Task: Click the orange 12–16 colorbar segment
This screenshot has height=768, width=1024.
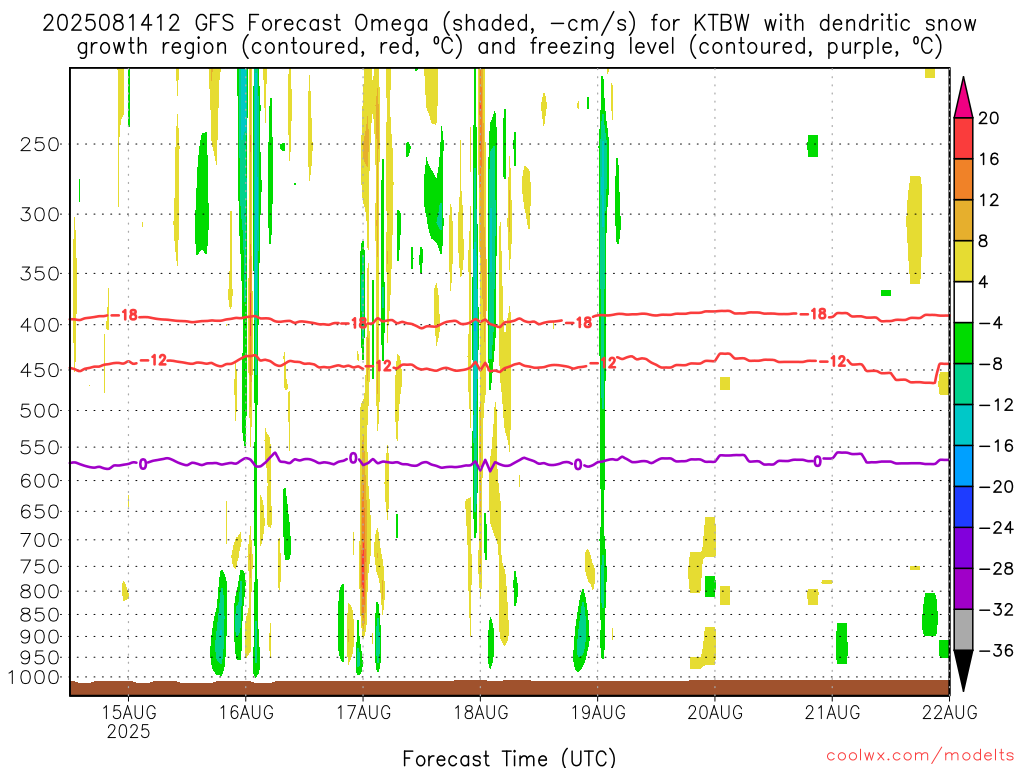Action: (963, 180)
